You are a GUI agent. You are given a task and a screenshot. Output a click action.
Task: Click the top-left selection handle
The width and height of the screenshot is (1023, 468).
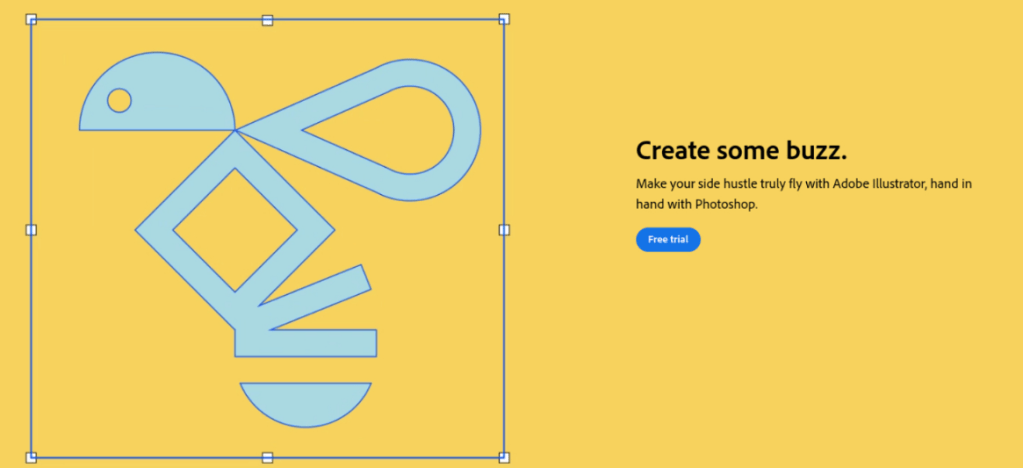(x=31, y=19)
